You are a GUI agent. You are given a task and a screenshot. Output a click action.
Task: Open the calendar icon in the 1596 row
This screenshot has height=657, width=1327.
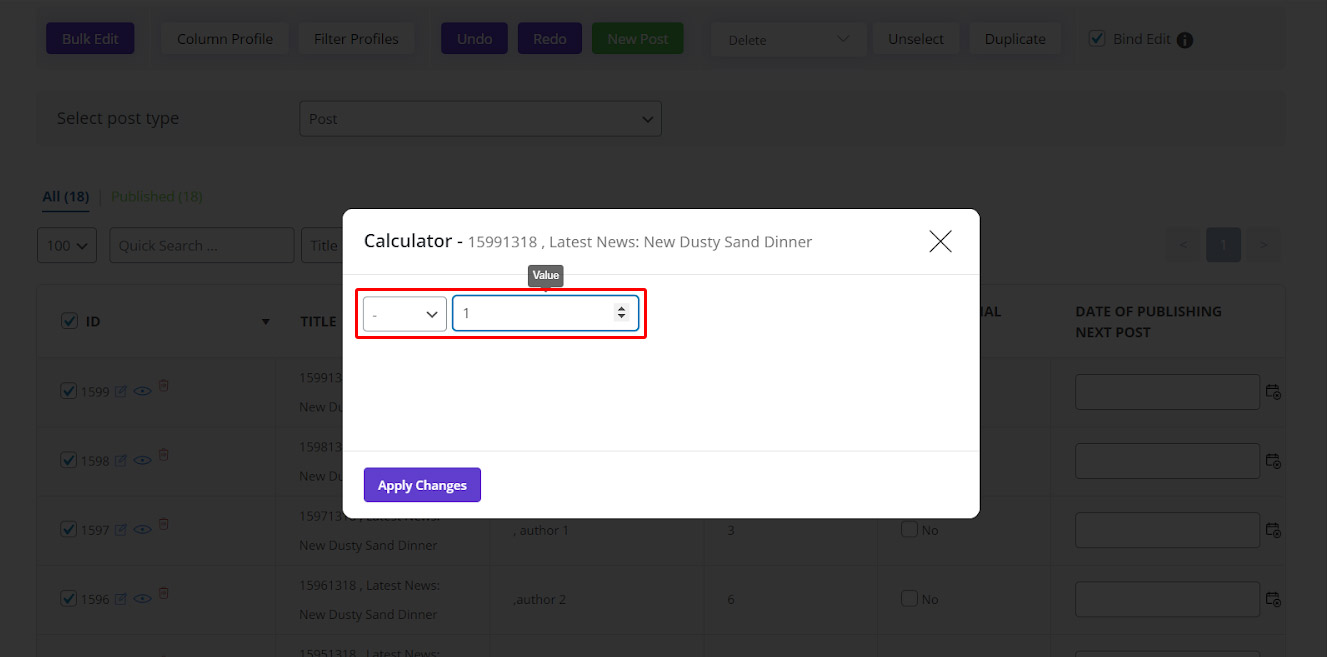tap(1274, 599)
